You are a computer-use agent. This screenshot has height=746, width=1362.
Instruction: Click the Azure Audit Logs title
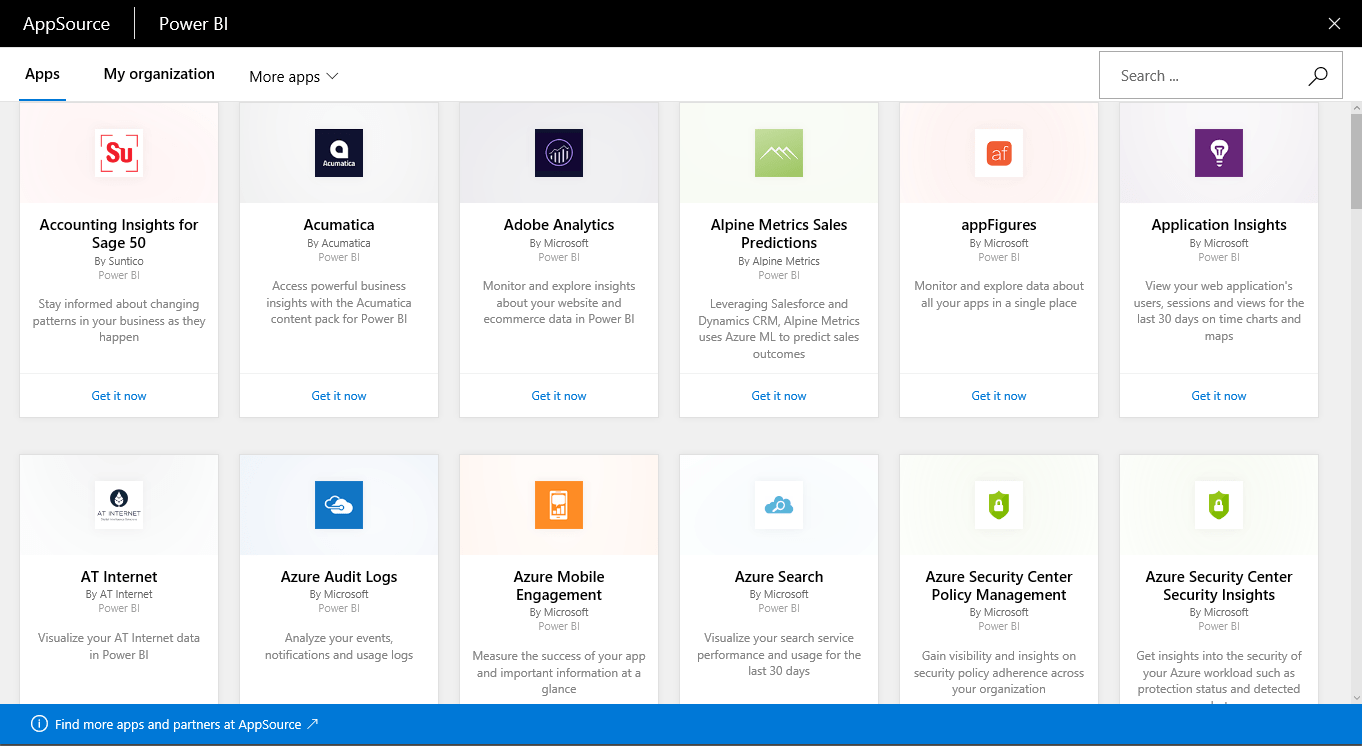339,577
